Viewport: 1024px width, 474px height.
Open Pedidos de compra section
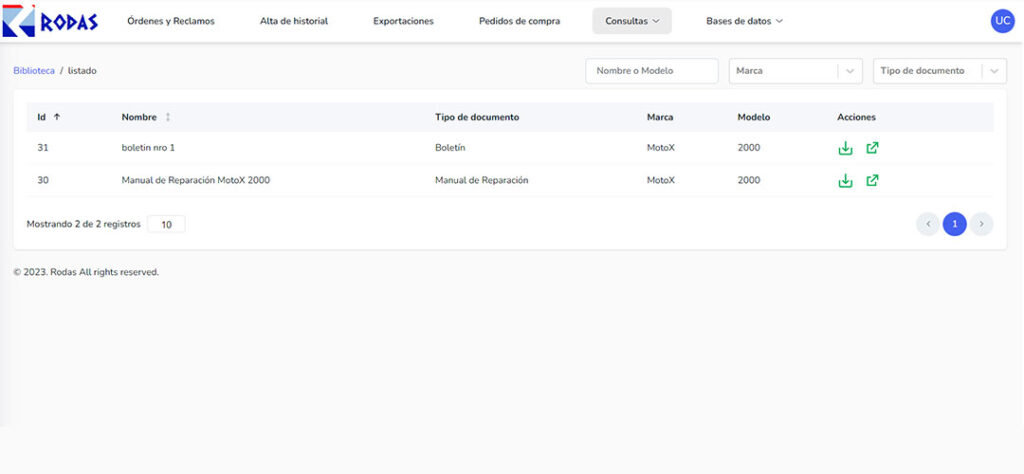click(x=519, y=21)
